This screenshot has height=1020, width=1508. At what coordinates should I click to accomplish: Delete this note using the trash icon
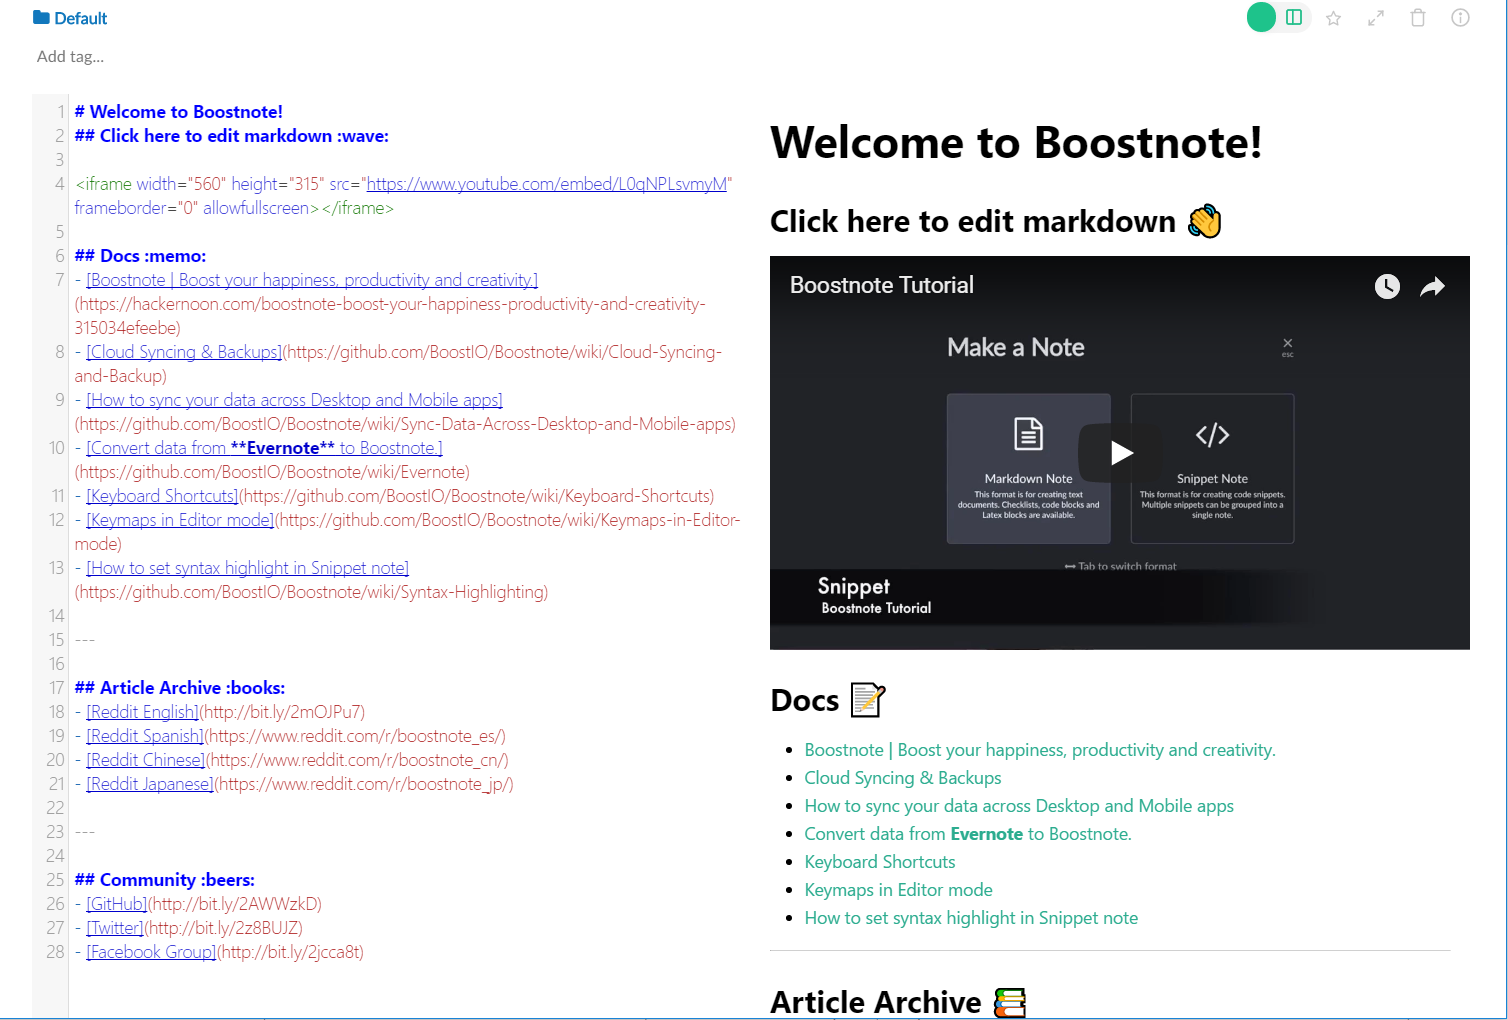[1418, 17]
